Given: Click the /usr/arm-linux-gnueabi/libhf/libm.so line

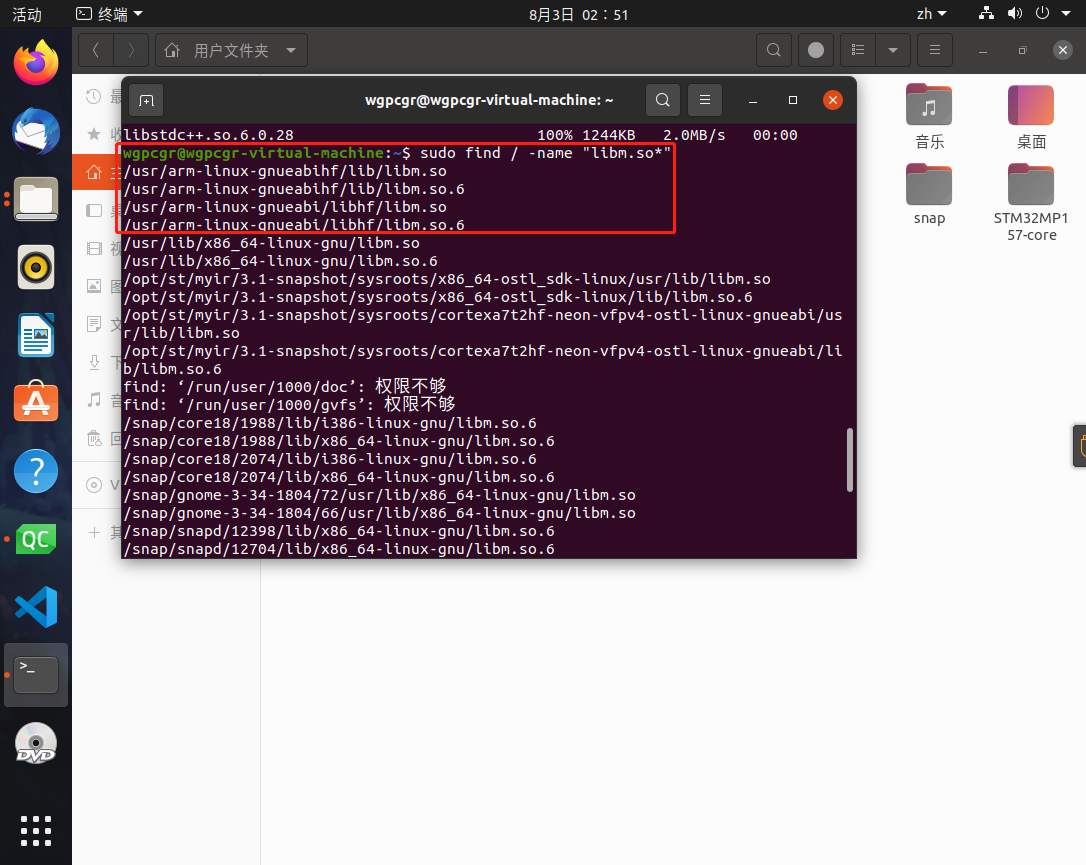Looking at the screenshot, I should 285,207.
